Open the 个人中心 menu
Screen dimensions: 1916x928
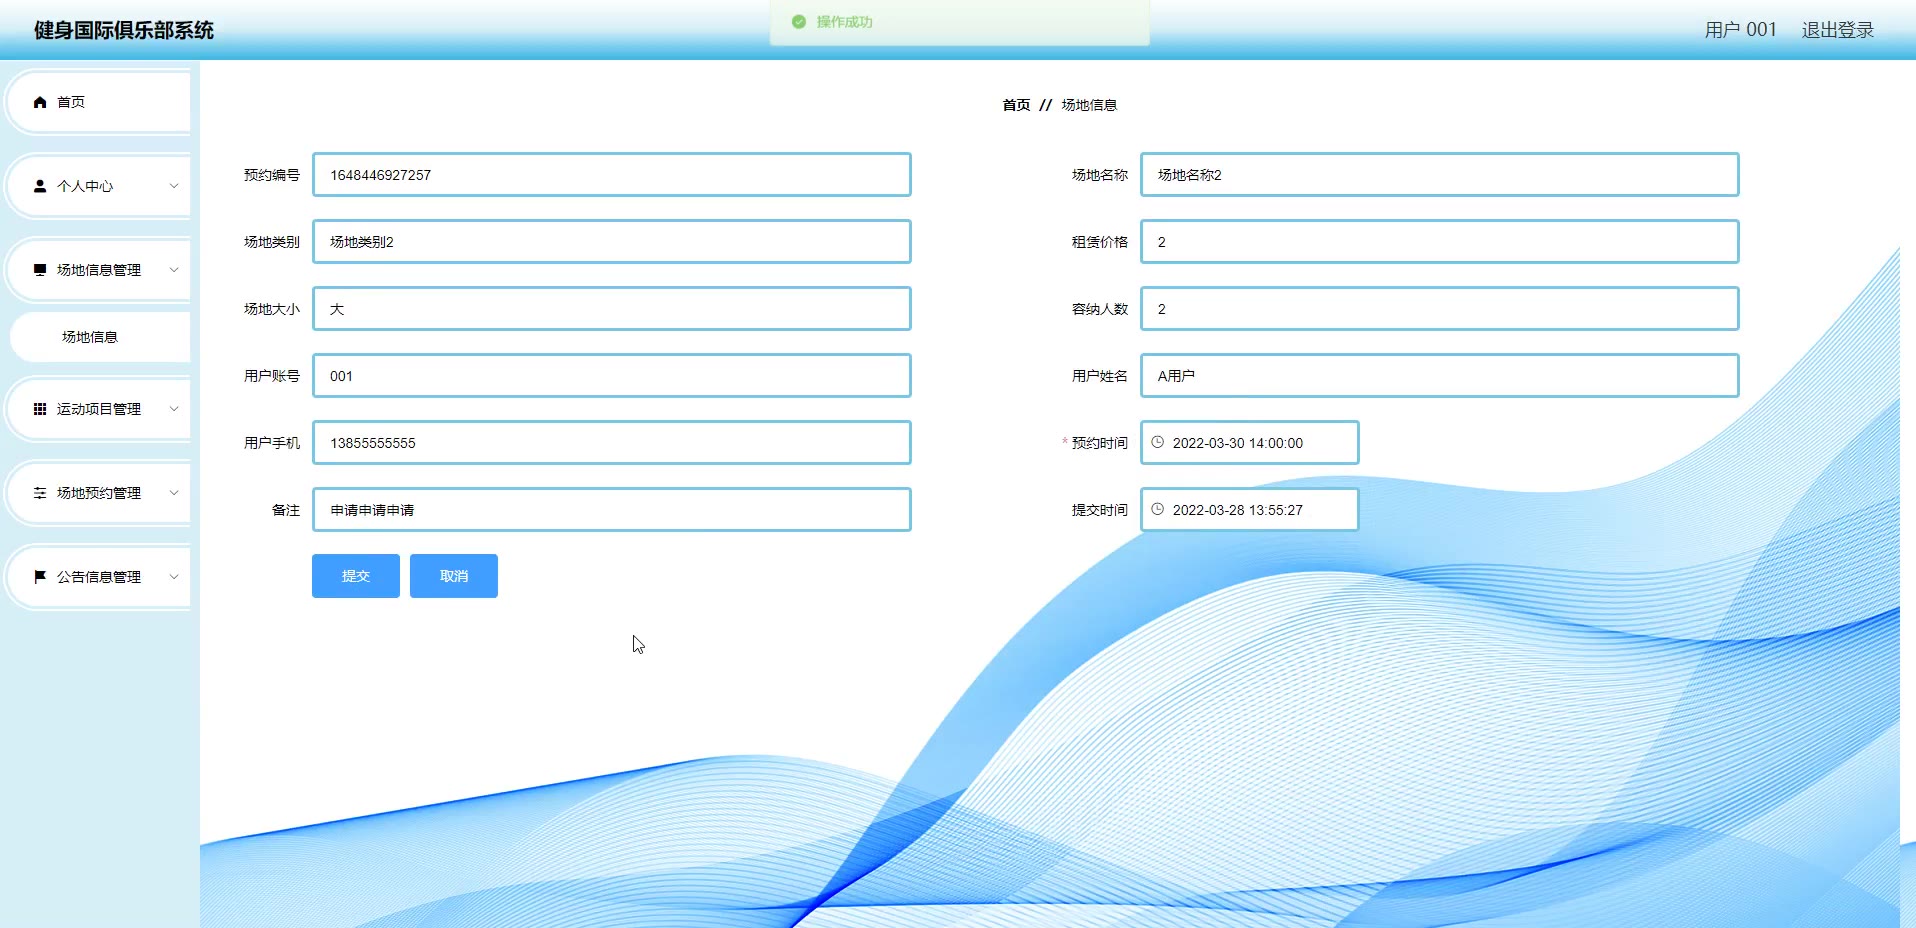tap(100, 186)
